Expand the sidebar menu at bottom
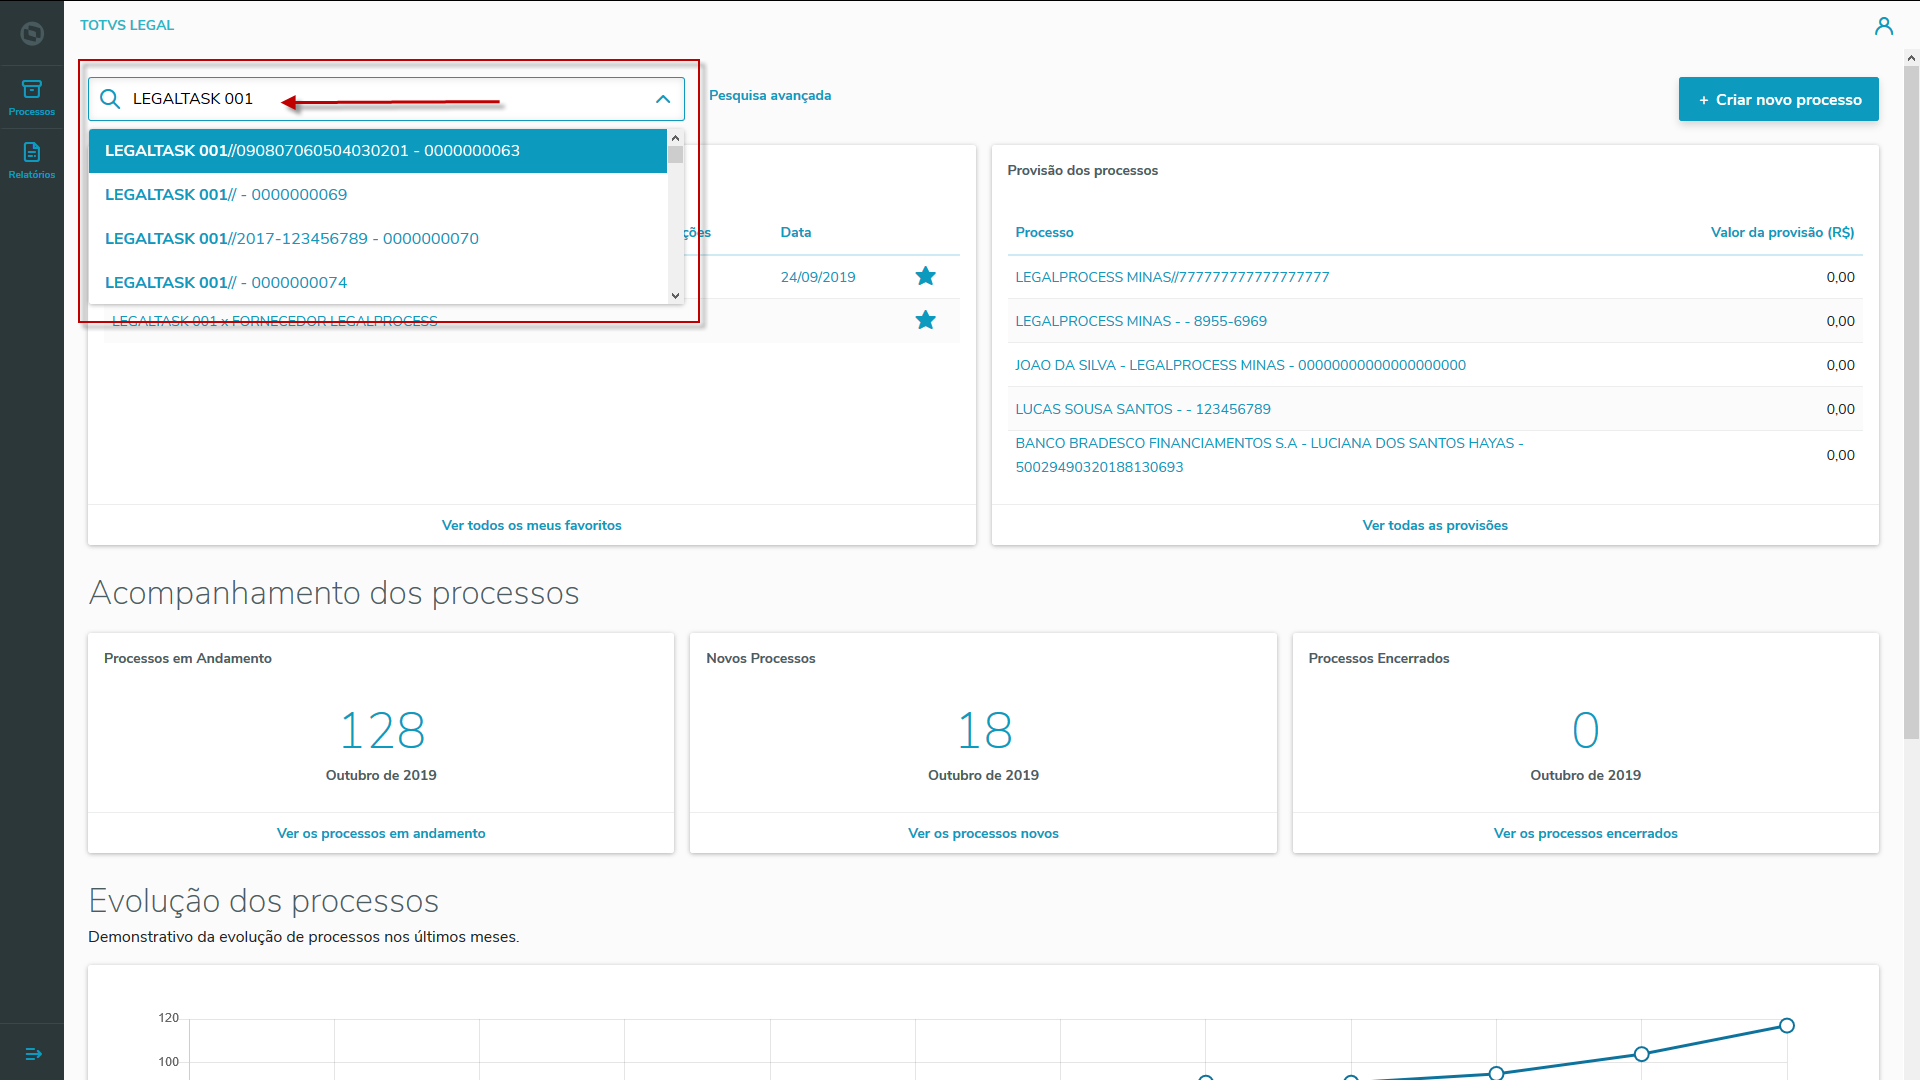 click(x=33, y=1054)
